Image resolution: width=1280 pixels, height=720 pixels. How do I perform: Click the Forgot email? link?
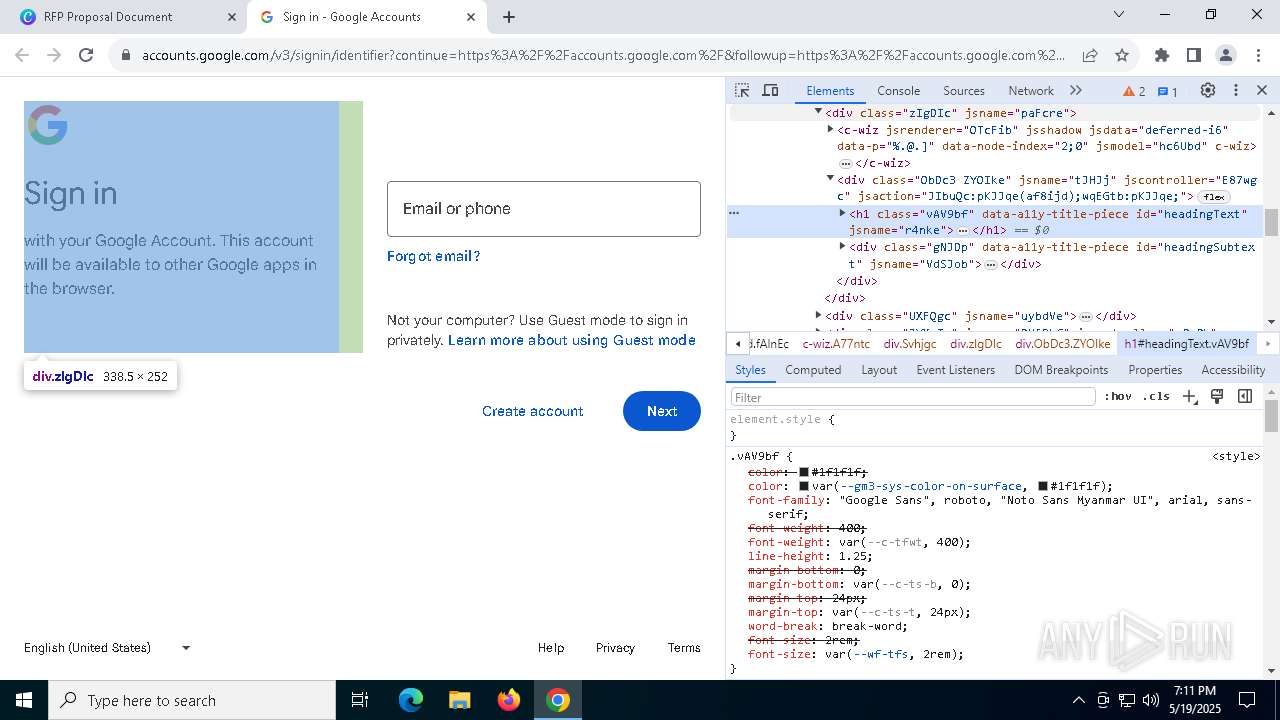[x=433, y=256]
